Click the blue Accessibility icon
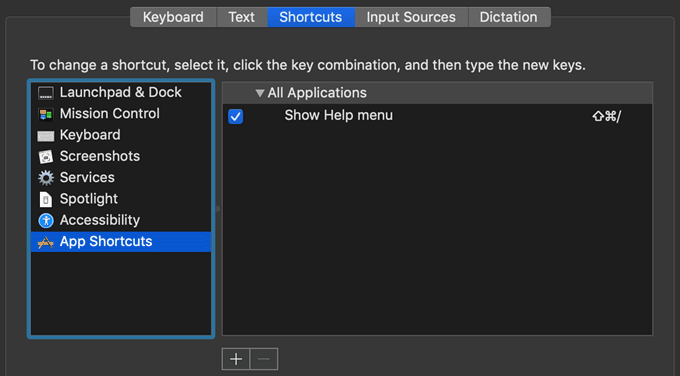680x376 pixels. [x=46, y=220]
